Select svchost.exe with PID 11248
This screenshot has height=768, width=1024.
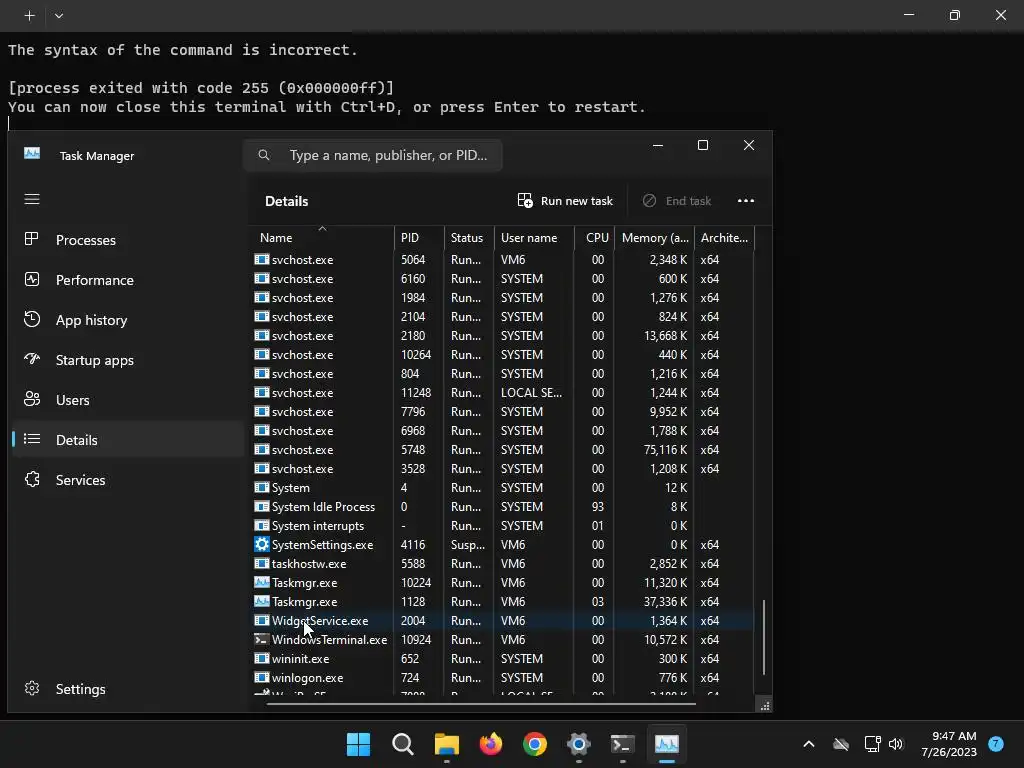502,392
